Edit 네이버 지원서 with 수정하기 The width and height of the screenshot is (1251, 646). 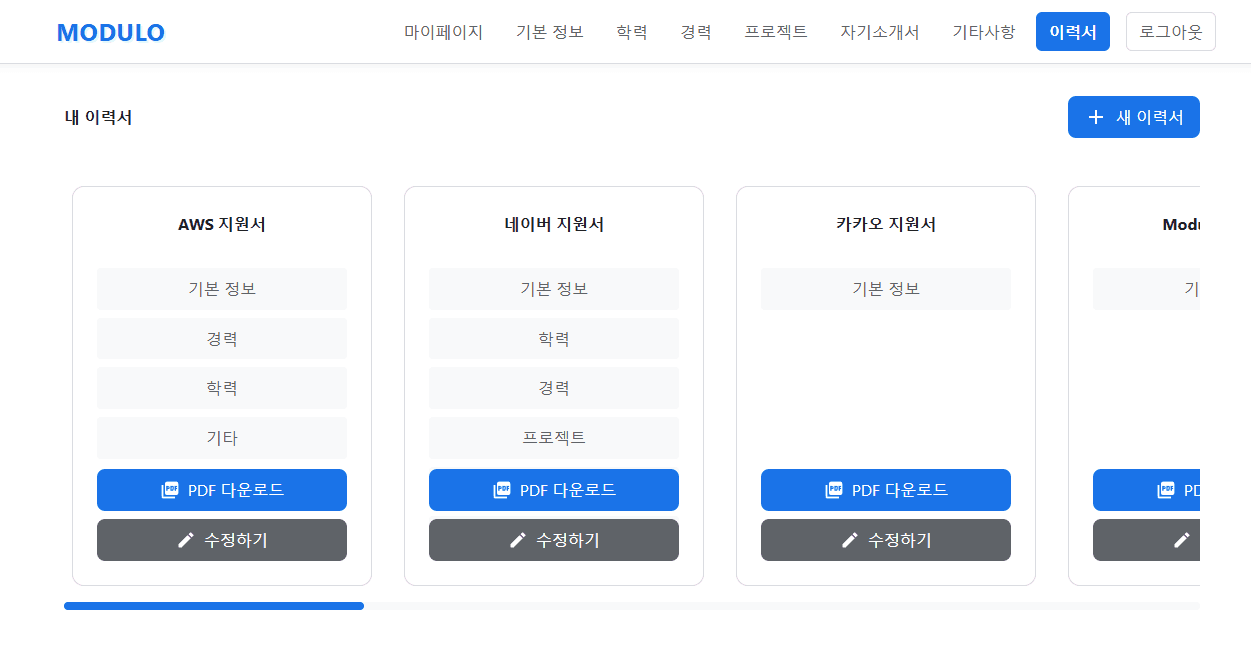click(554, 540)
